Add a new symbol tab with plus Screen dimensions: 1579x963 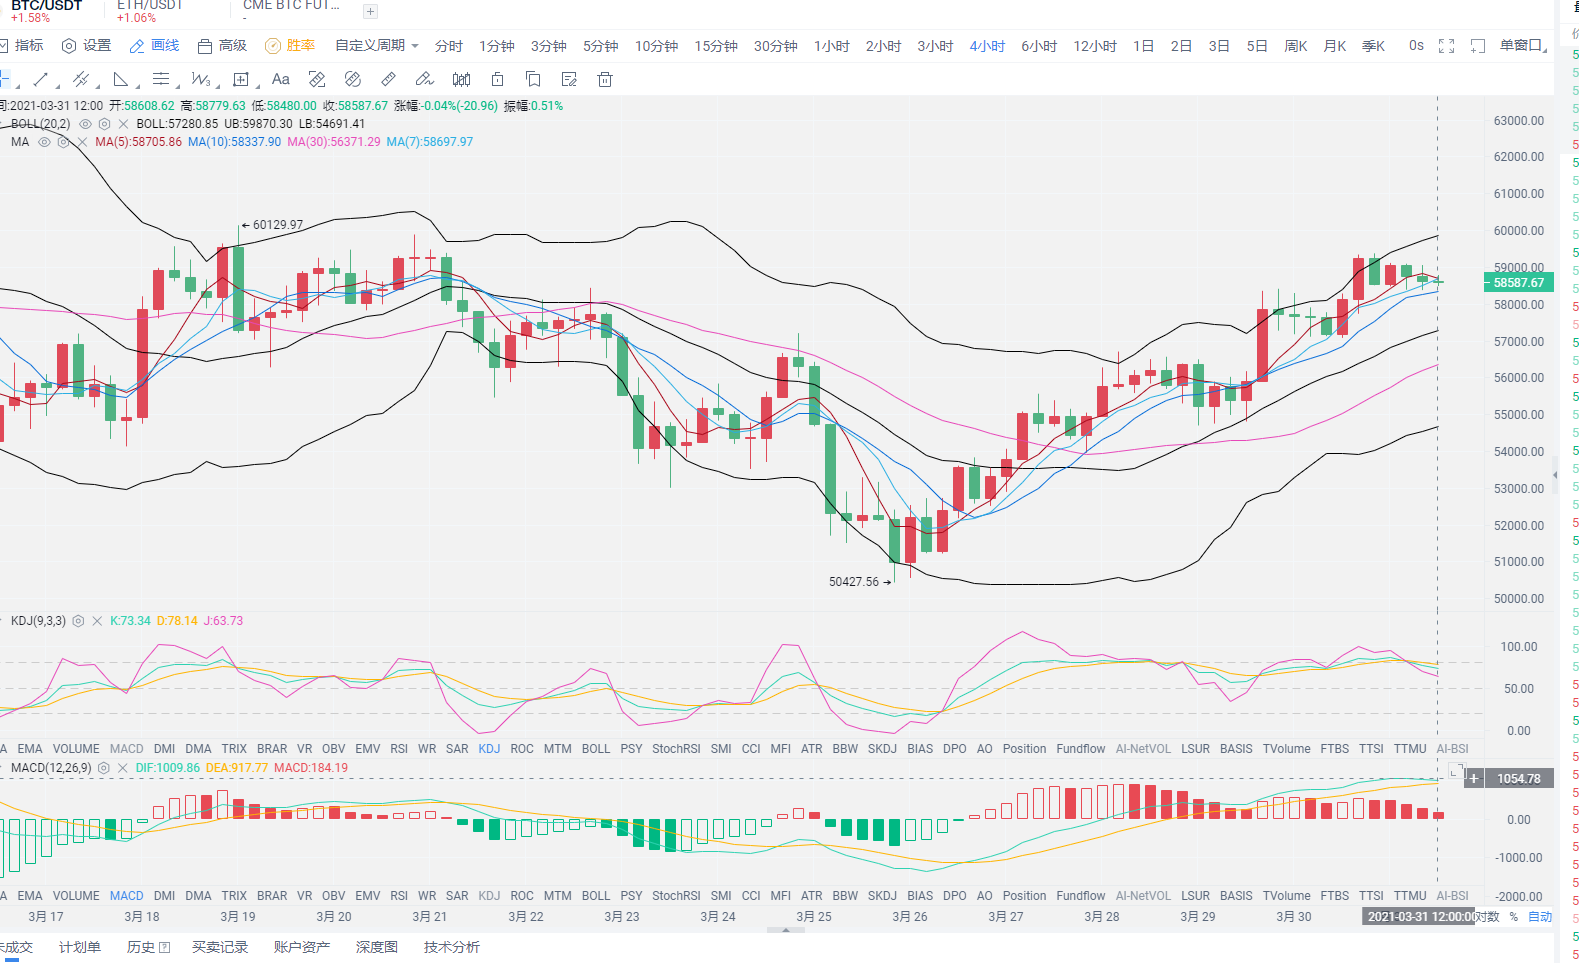(x=370, y=12)
